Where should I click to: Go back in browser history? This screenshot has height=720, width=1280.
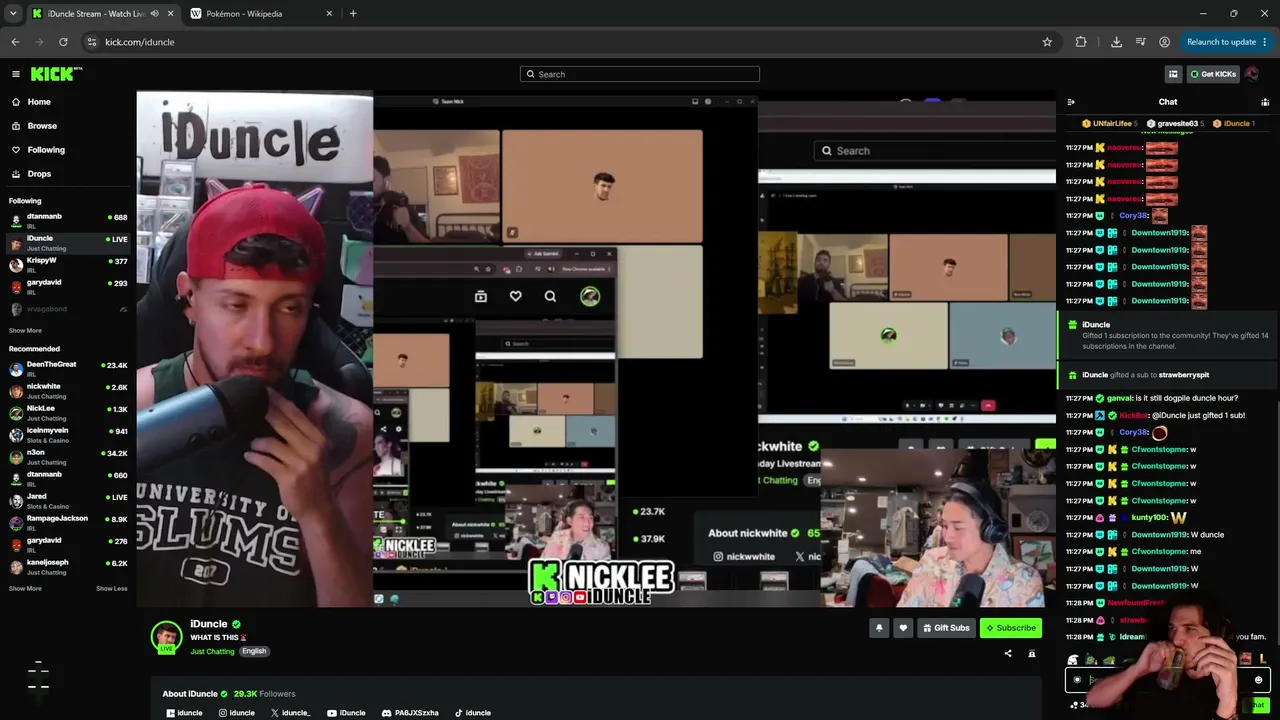pyautogui.click(x=15, y=42)
